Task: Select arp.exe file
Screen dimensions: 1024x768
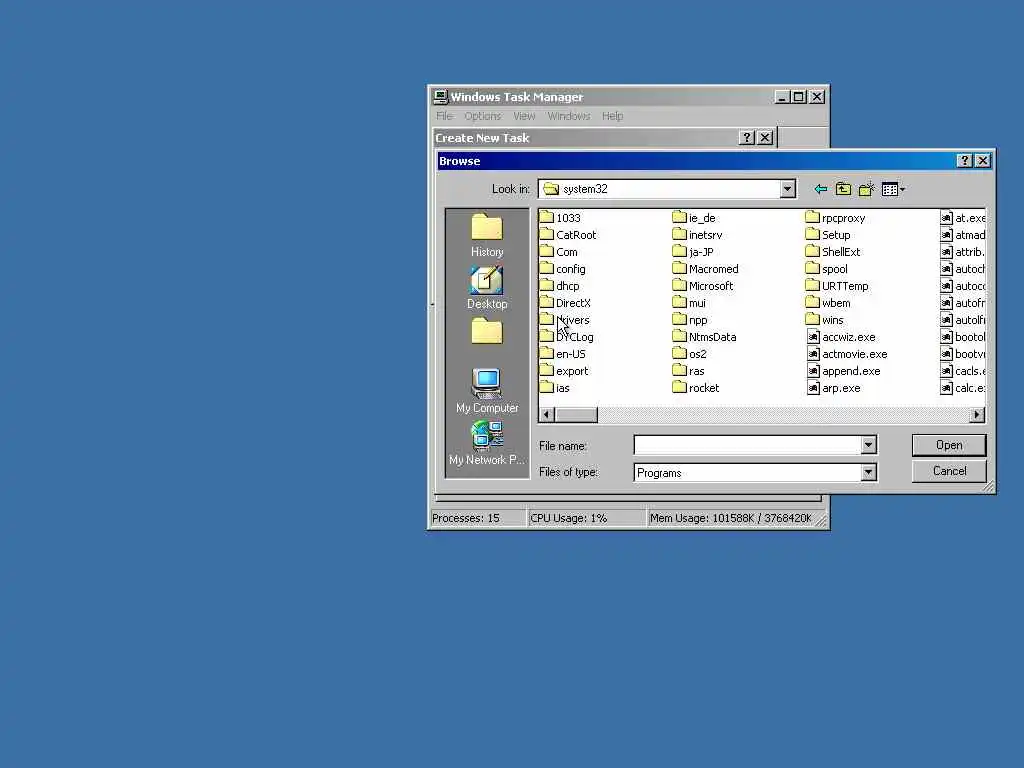Action: click(834, 388)
